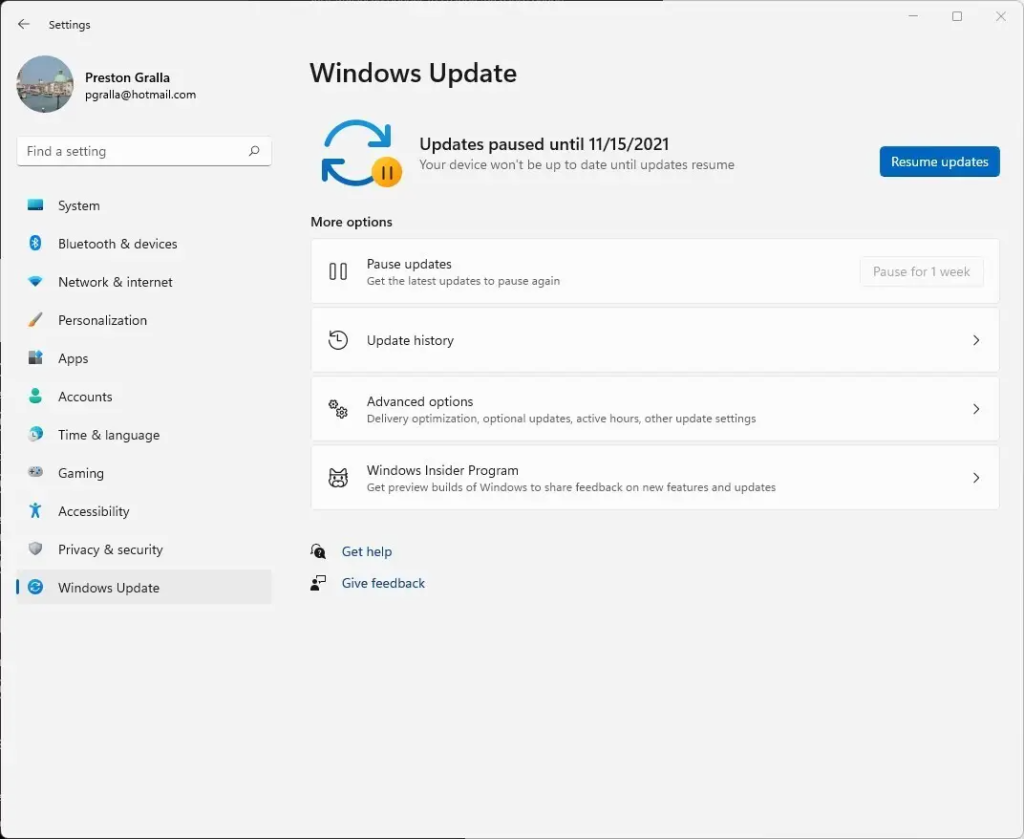Open the Accessibility label
The width and height of the screenshot is (1024, 839).
(94, 511)
